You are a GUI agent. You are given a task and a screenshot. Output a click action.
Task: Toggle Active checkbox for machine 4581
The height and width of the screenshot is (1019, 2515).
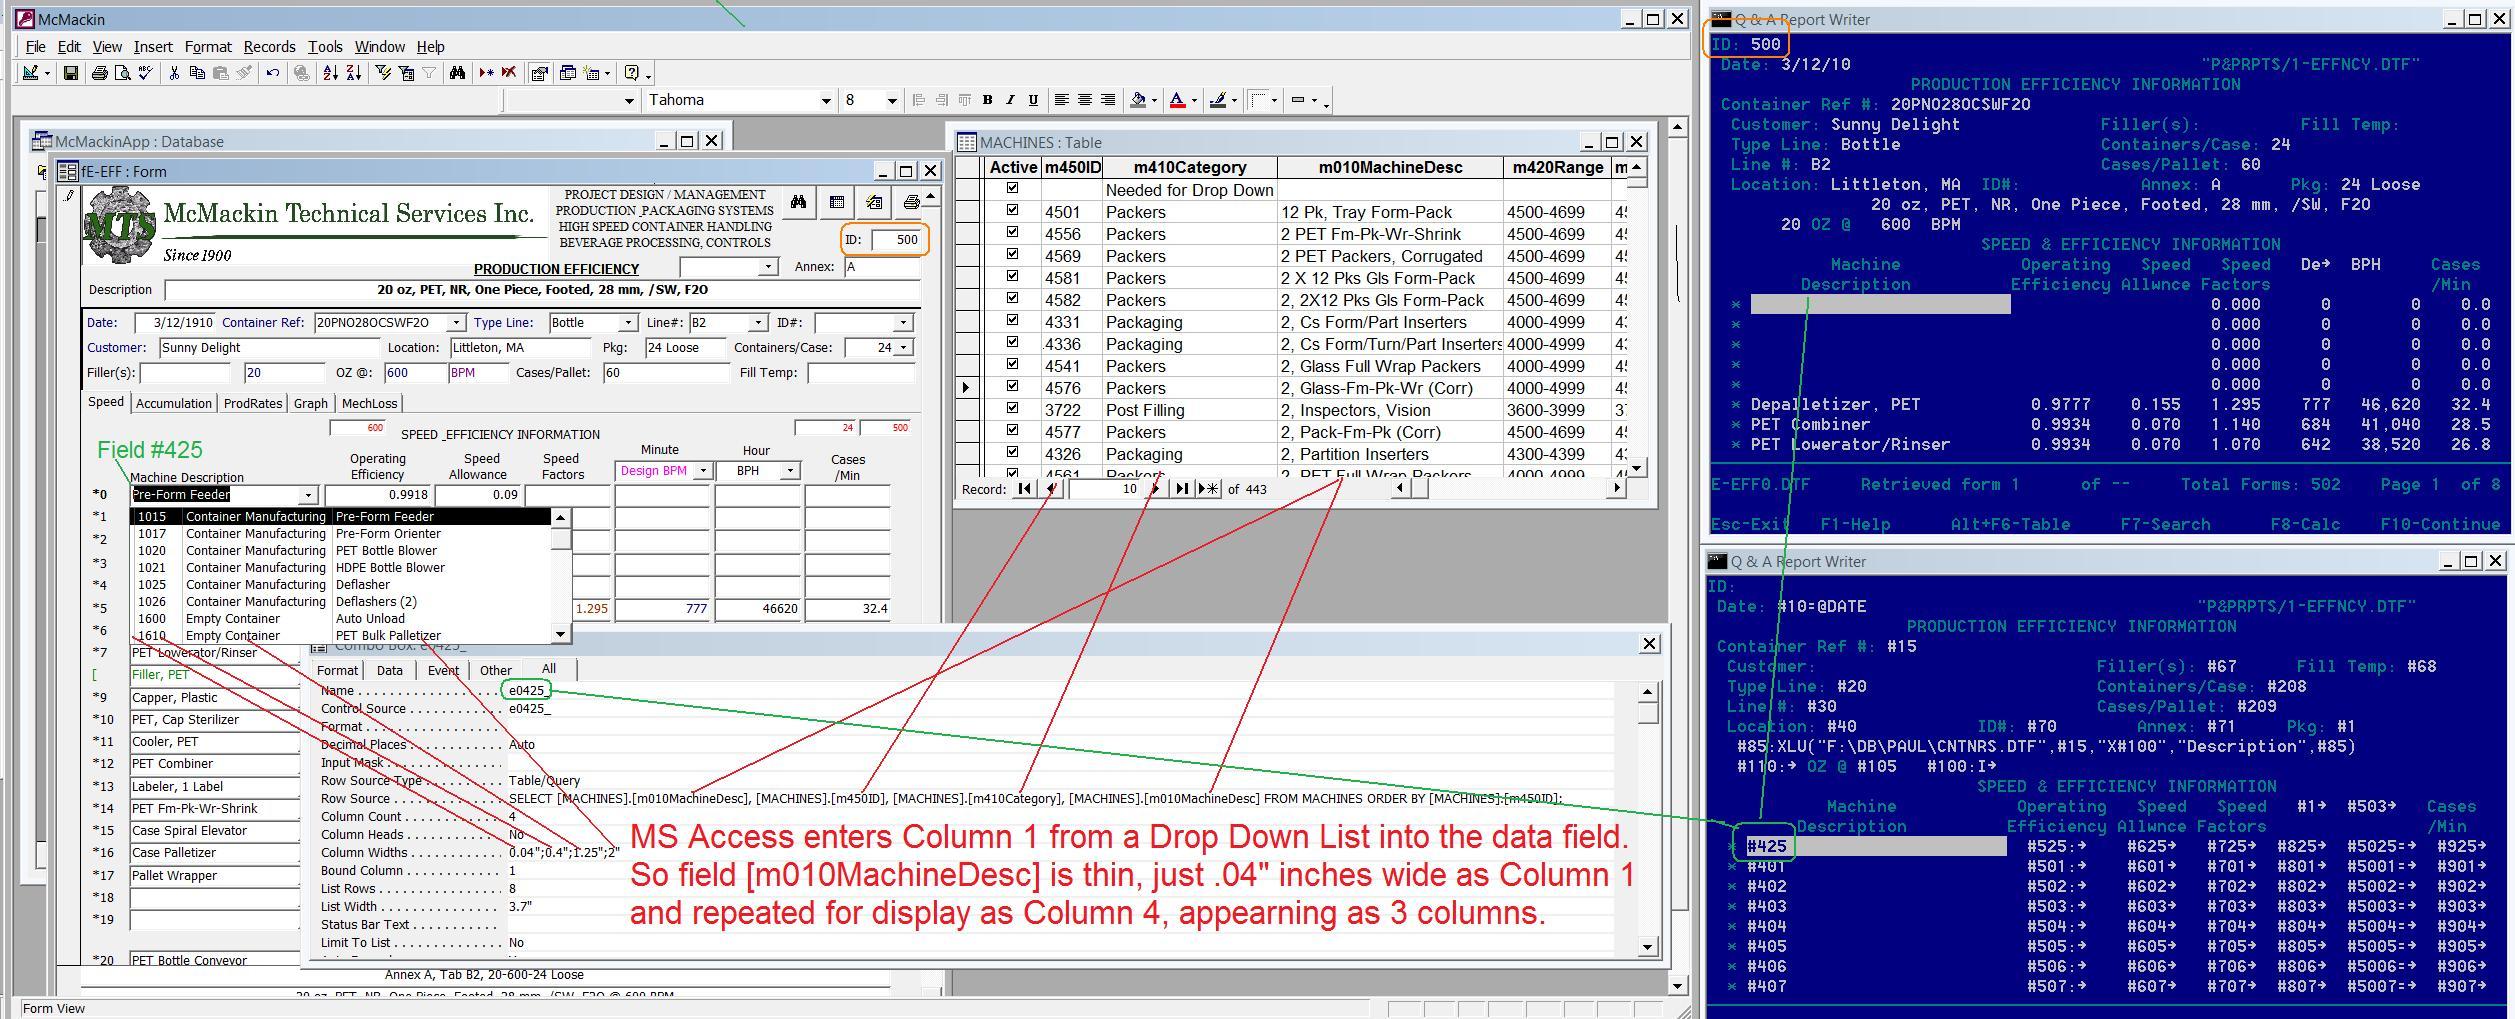[1013, 277]
